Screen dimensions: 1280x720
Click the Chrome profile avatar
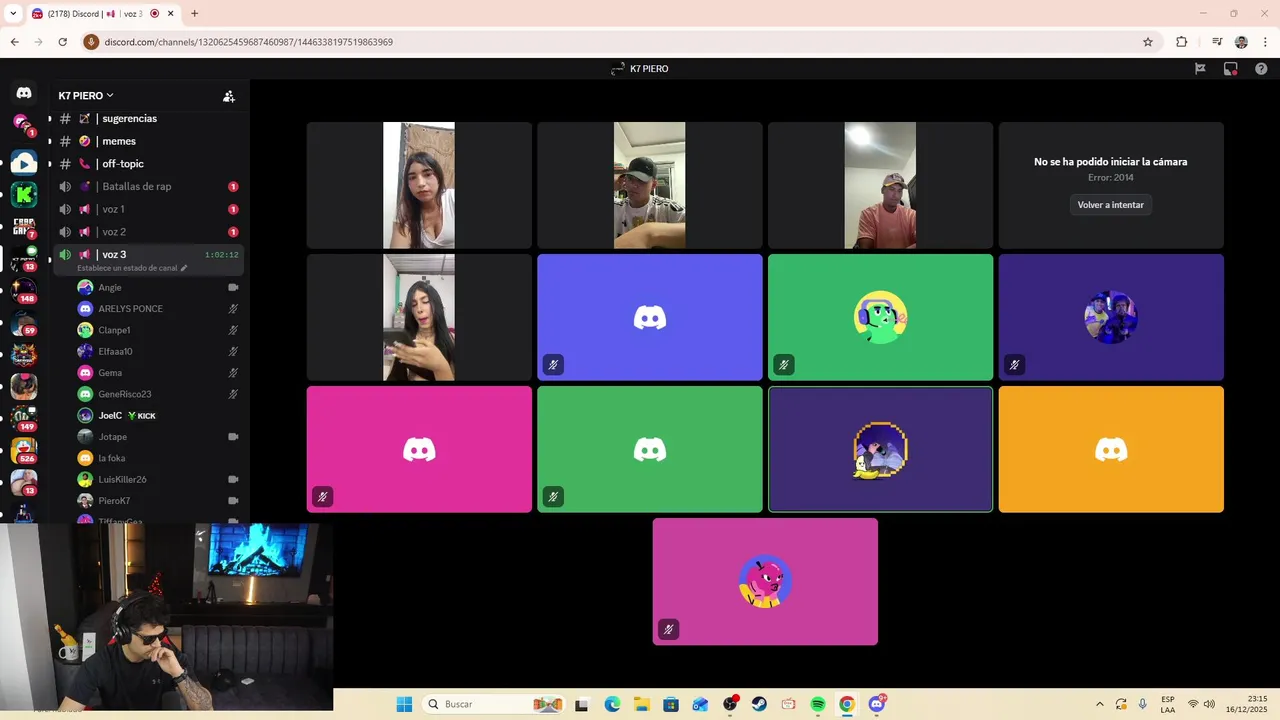[1241, 42]
